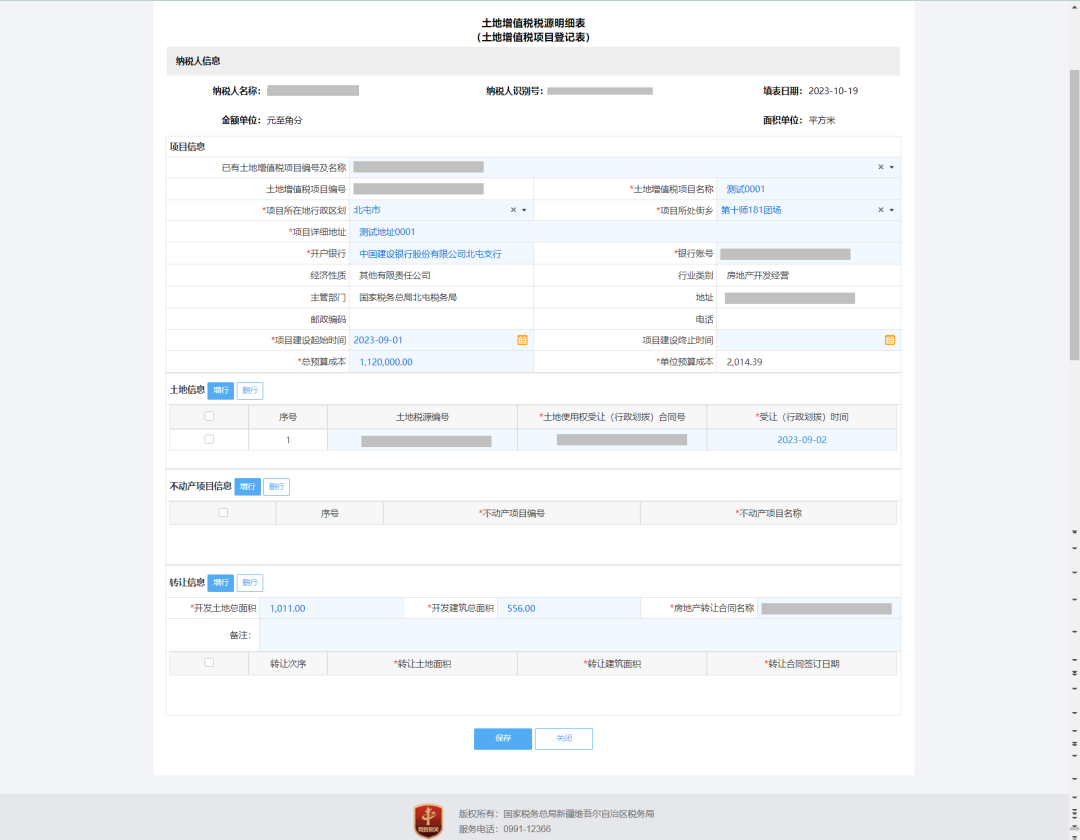Screen dimensions: 1080x840
Task: Delete a row in 转让信息 section
Action: point(250,582)
